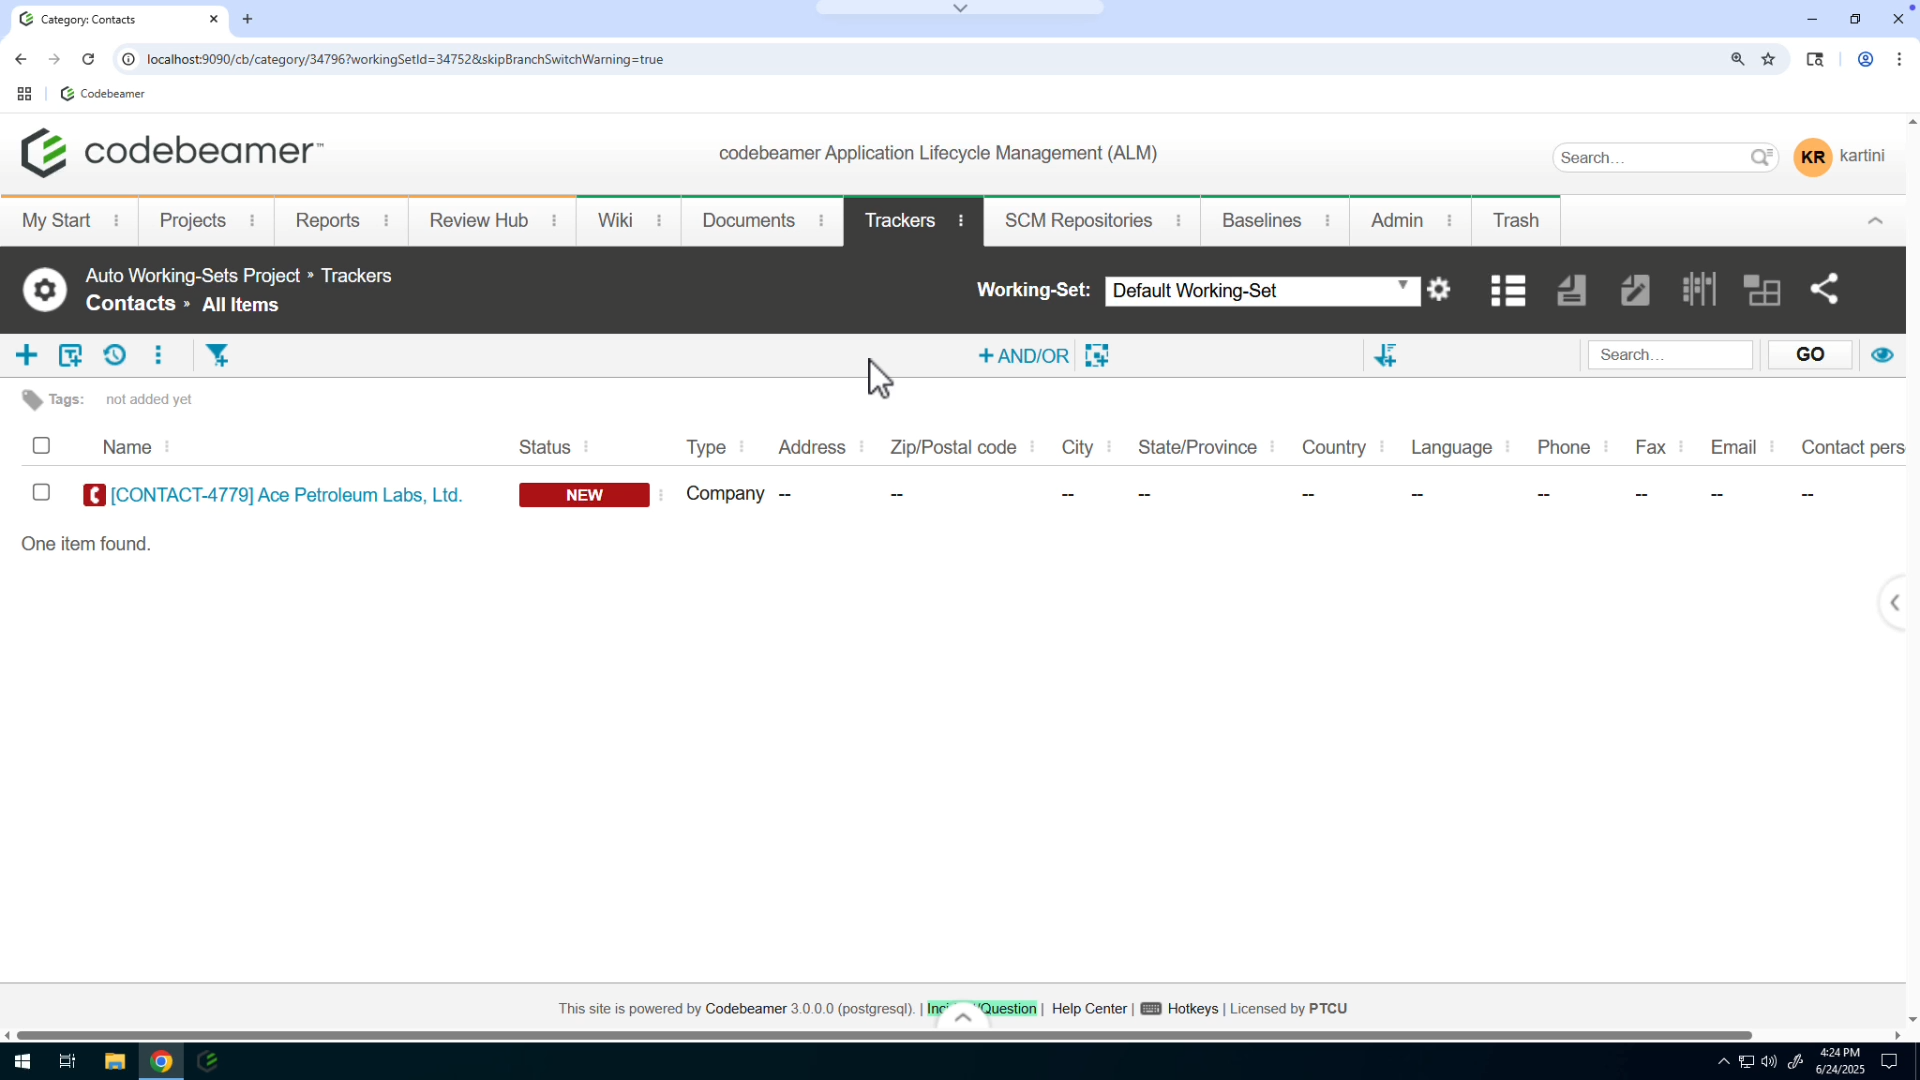Click the plus icon to add new item
The width and height of the screenshot is (1920, 1080).
[27, 355]
